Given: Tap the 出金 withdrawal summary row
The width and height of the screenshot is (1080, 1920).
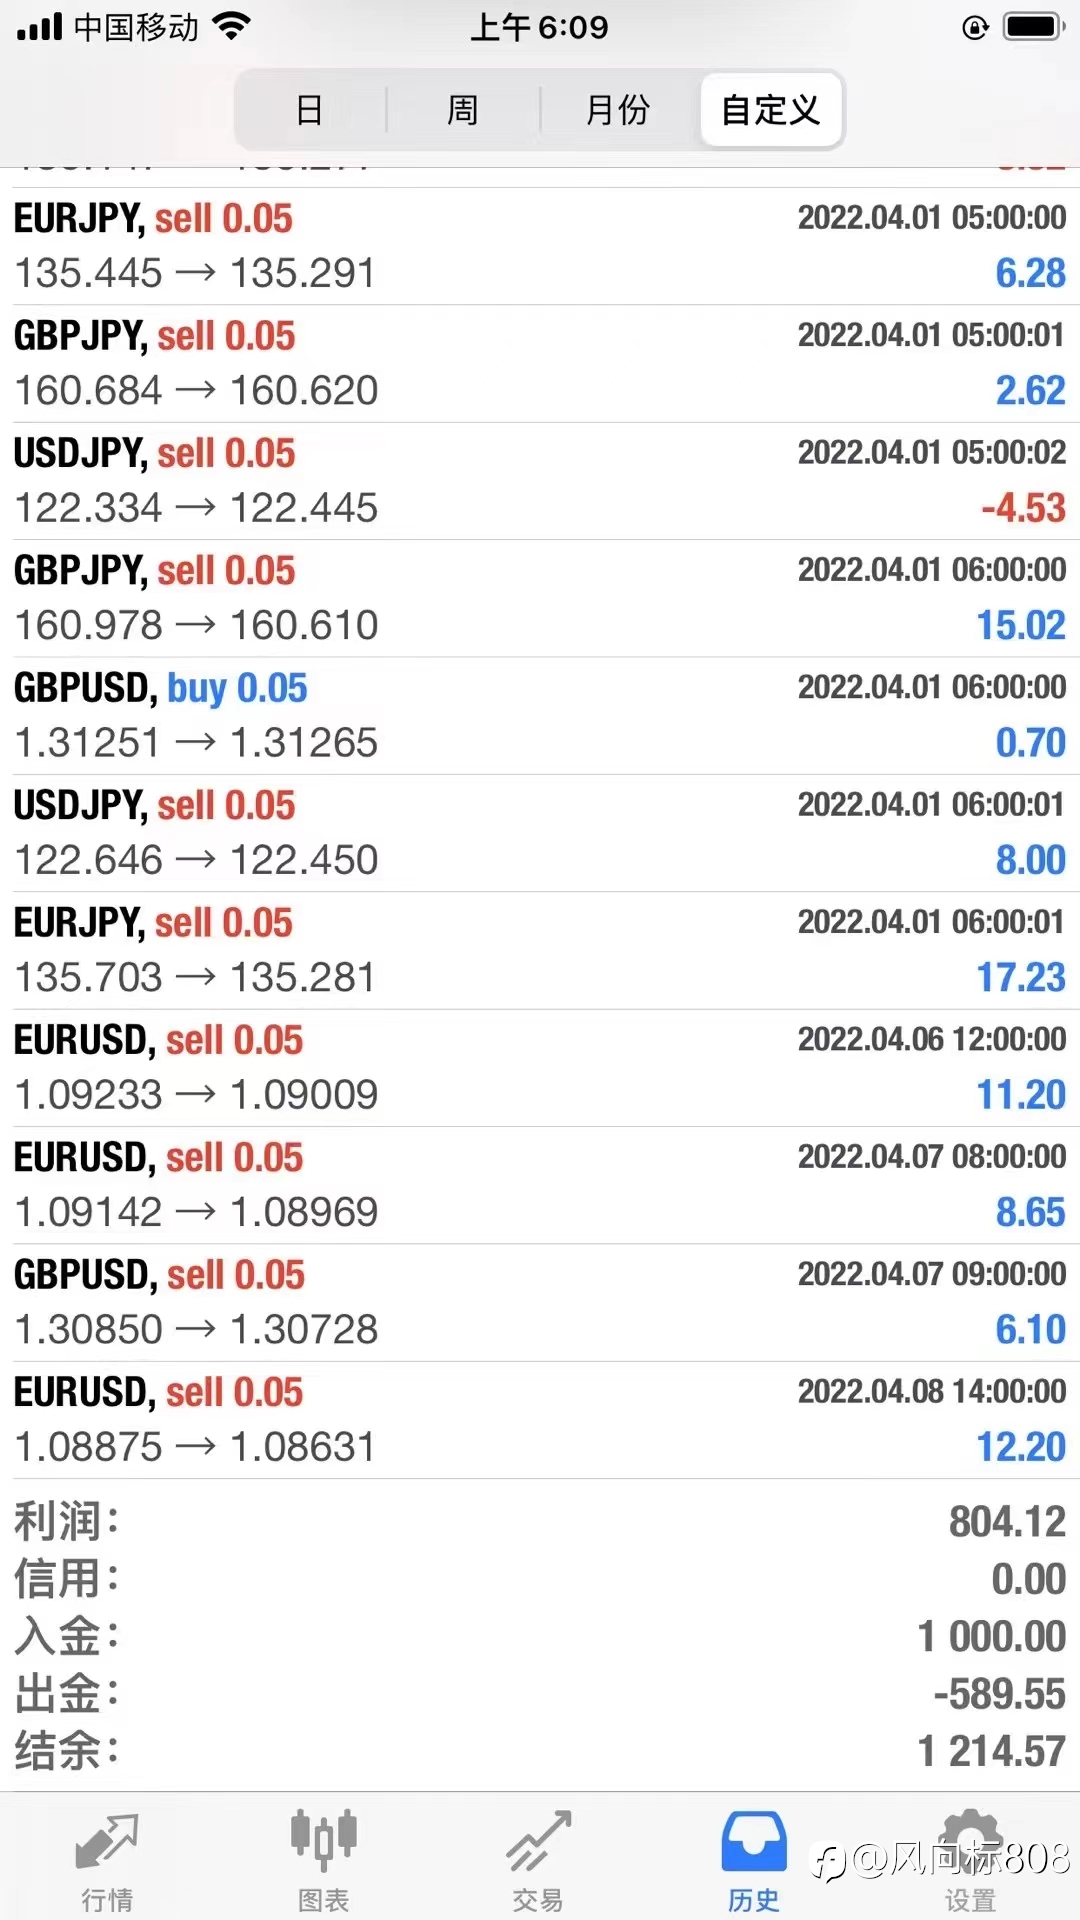Looking at the screenshot, I should (x=540, y=1695).
